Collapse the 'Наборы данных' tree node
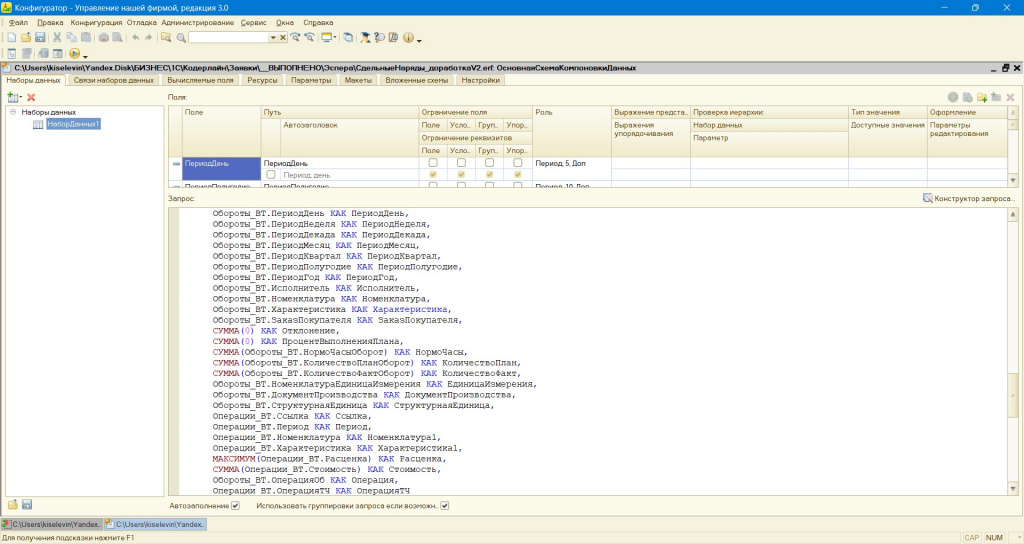Screen dimensions: 1024x544 (12, 112)
